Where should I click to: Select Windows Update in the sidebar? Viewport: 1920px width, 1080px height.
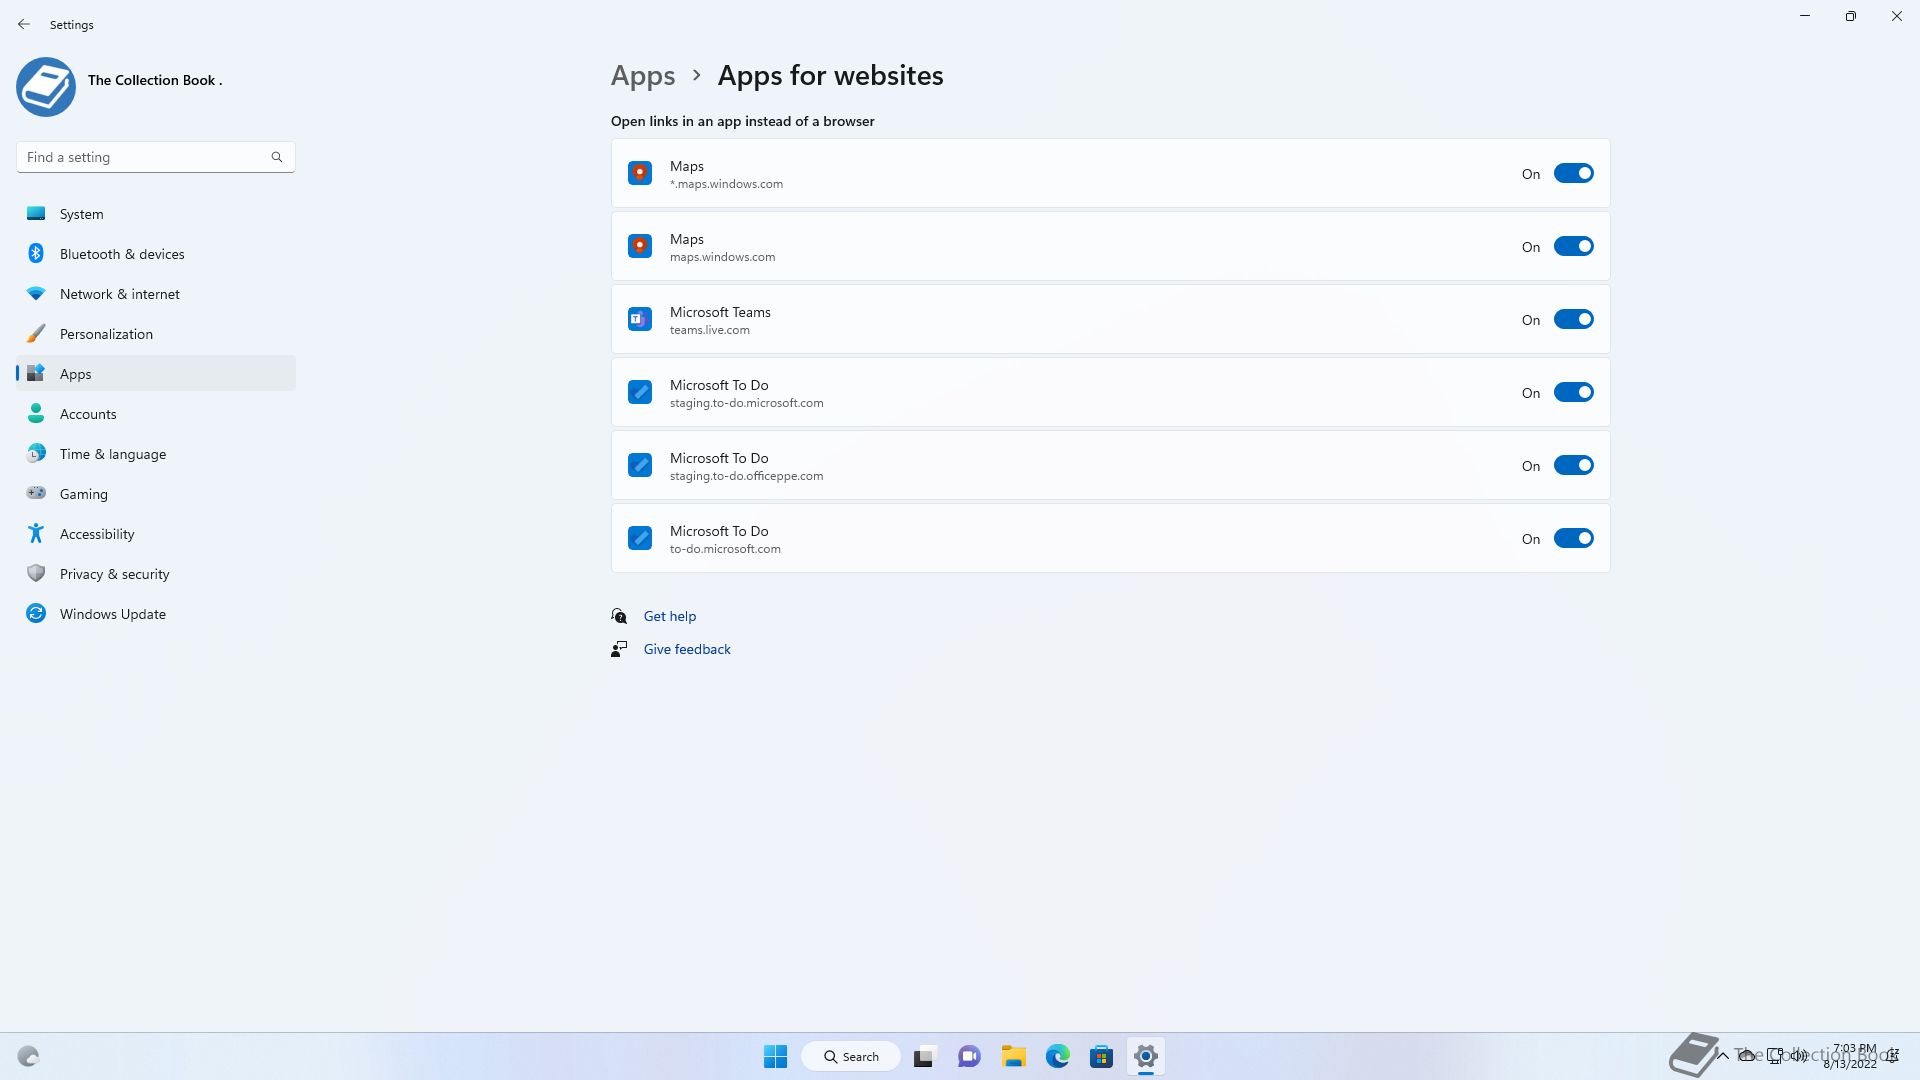pos(156,614)
